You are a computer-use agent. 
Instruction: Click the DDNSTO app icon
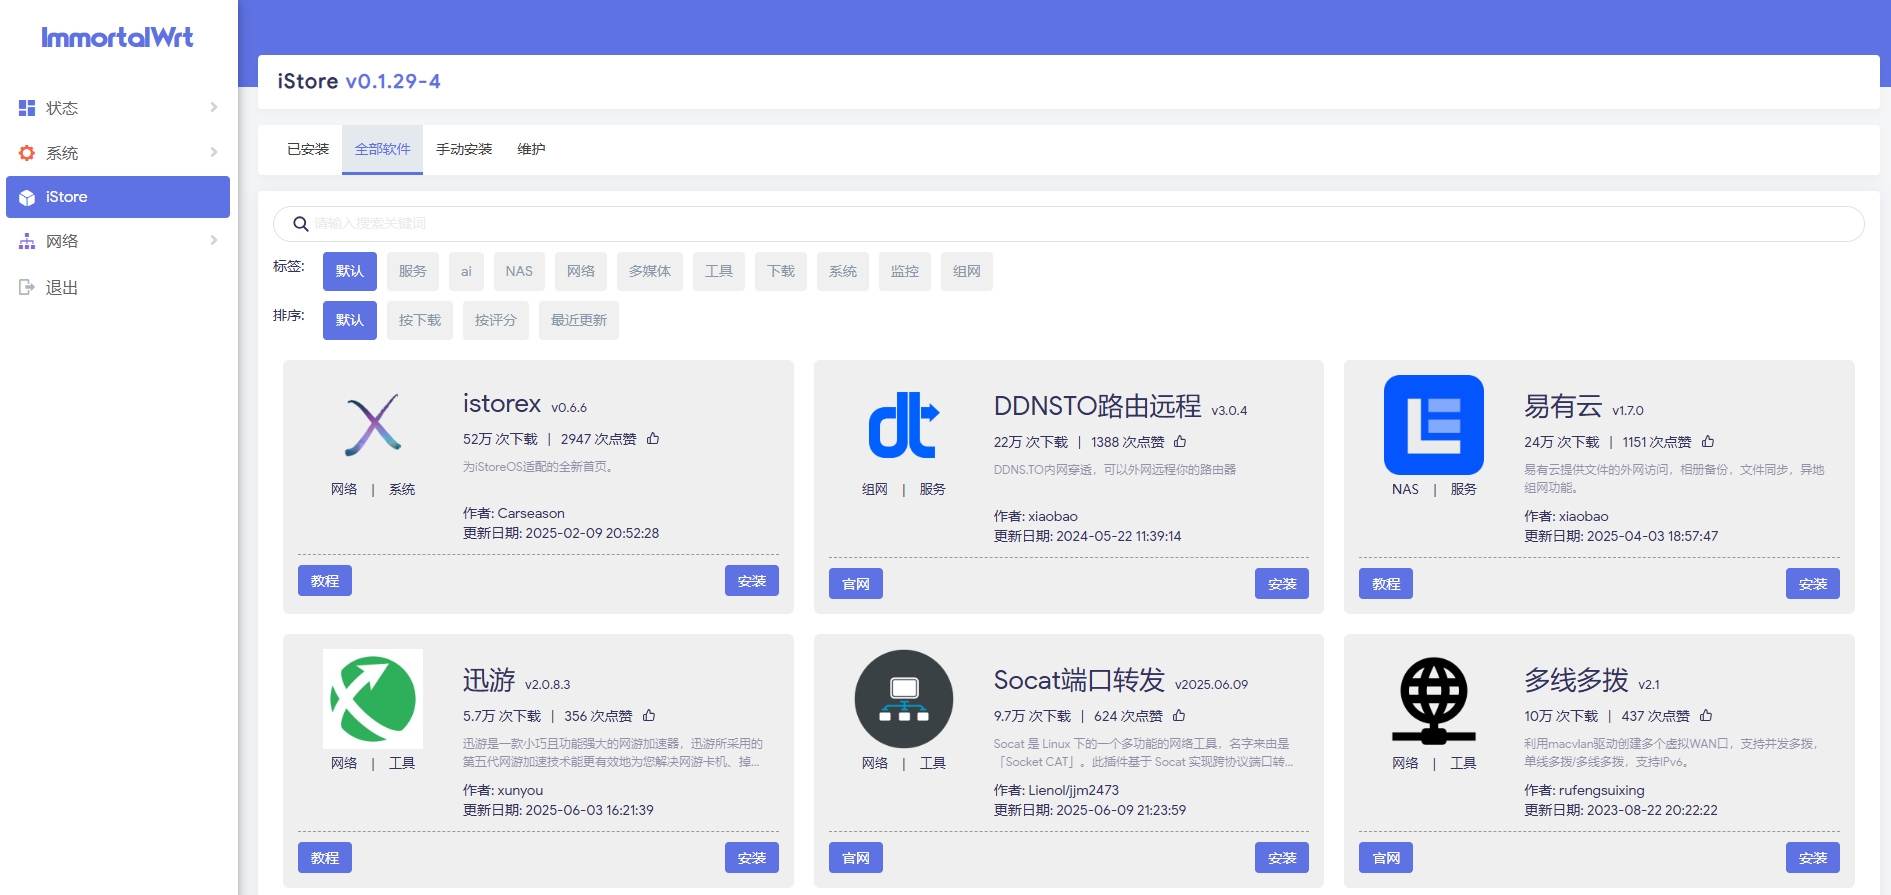point(904,425)
